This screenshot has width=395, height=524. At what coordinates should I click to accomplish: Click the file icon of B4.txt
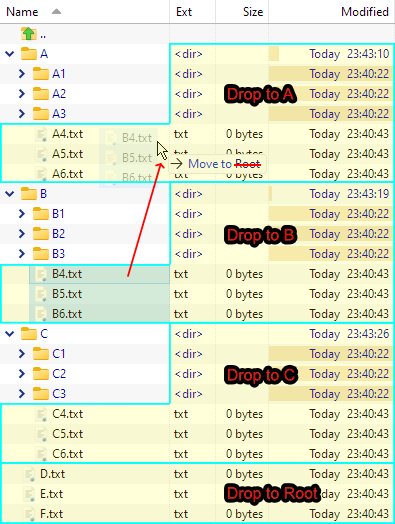point(41,274)
